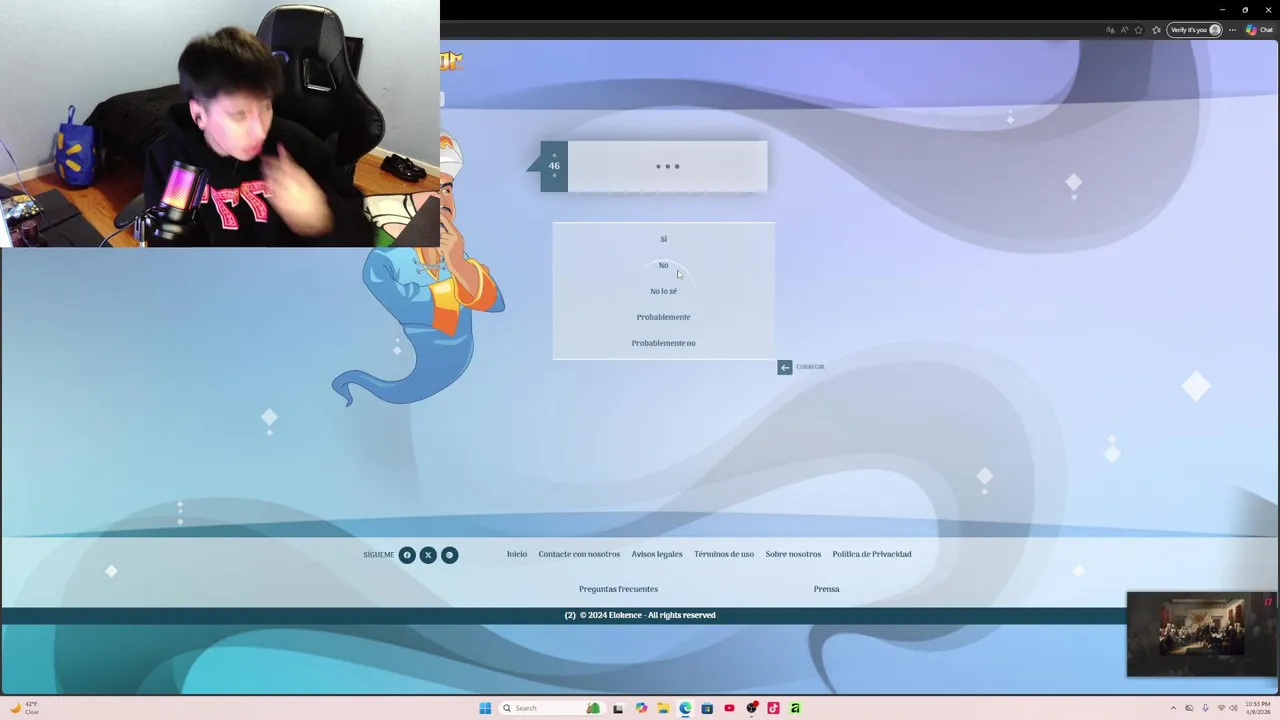The image size is (1280, 720).
Task: Choose the 'Probablemente' answer
Action: [663, 317]
